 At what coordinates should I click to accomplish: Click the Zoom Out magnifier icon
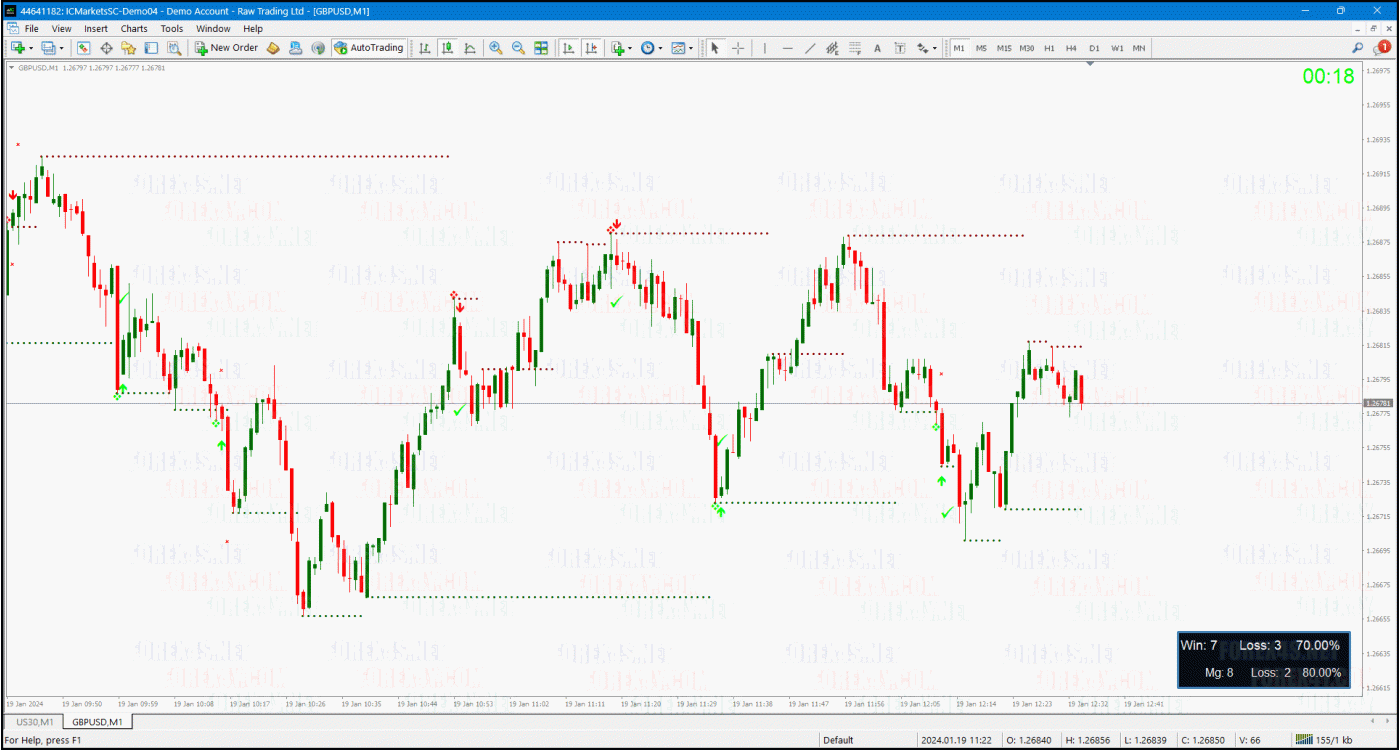click(518, 48)
